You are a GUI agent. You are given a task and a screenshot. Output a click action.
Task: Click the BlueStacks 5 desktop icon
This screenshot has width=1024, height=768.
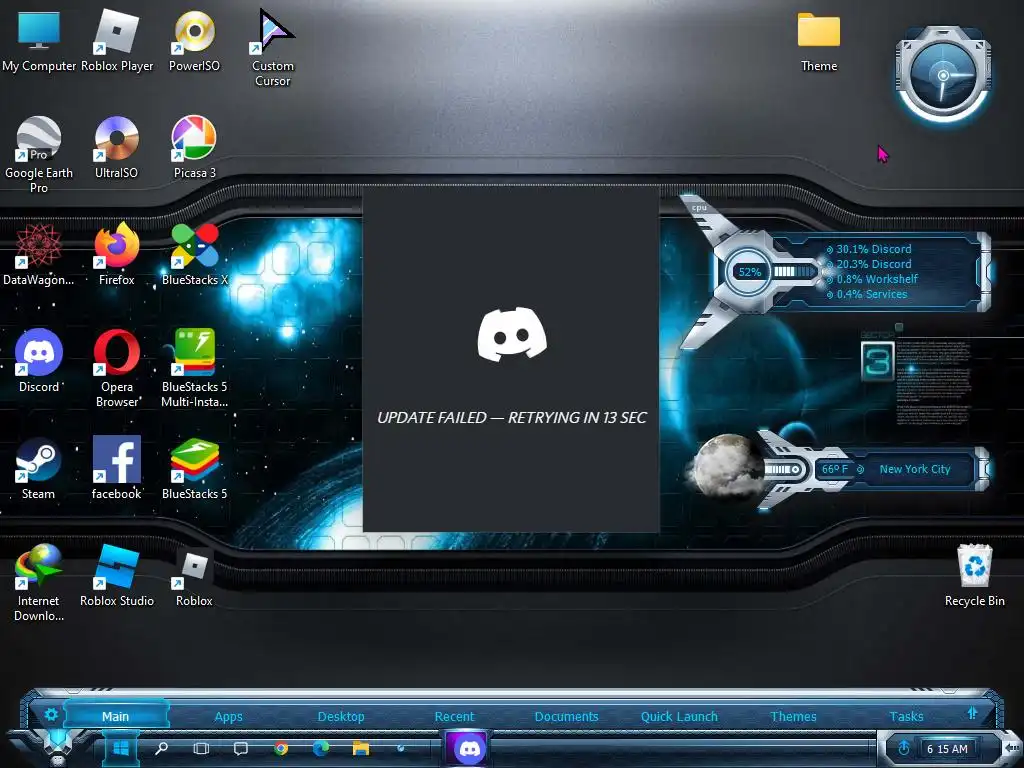tap(194, 470)
